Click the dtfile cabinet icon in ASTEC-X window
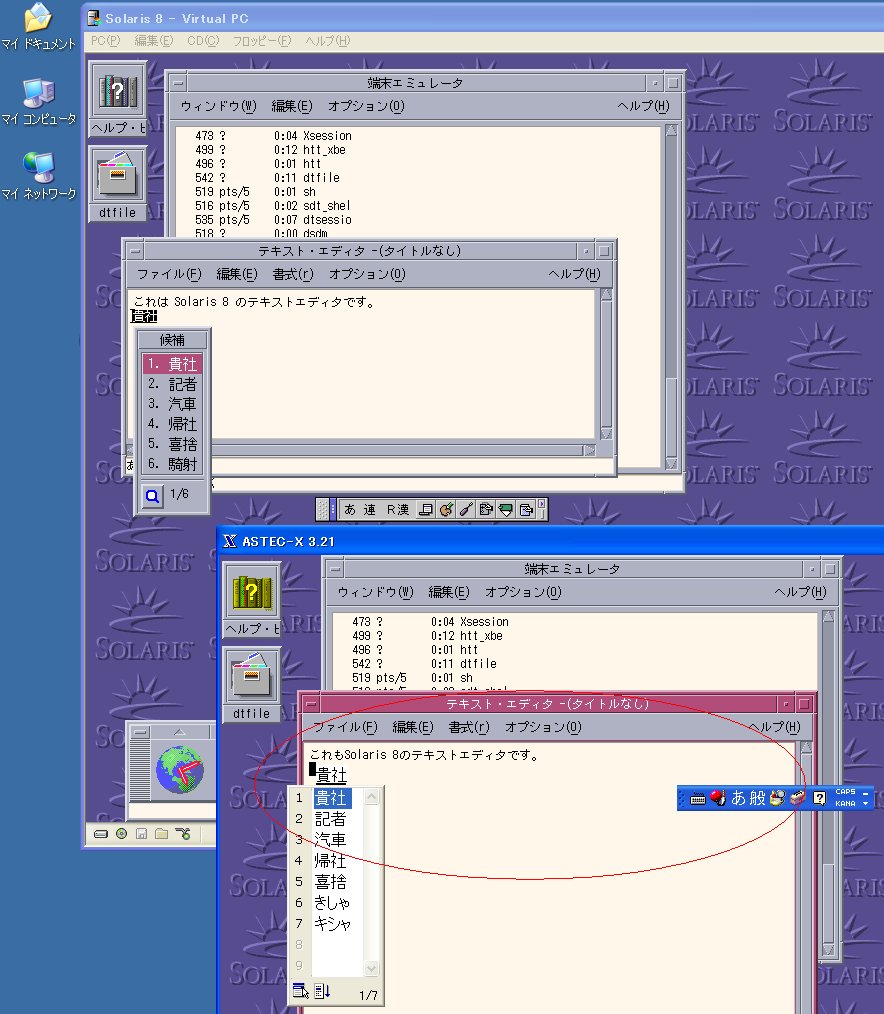884x1014 pixels. [252, 677]
